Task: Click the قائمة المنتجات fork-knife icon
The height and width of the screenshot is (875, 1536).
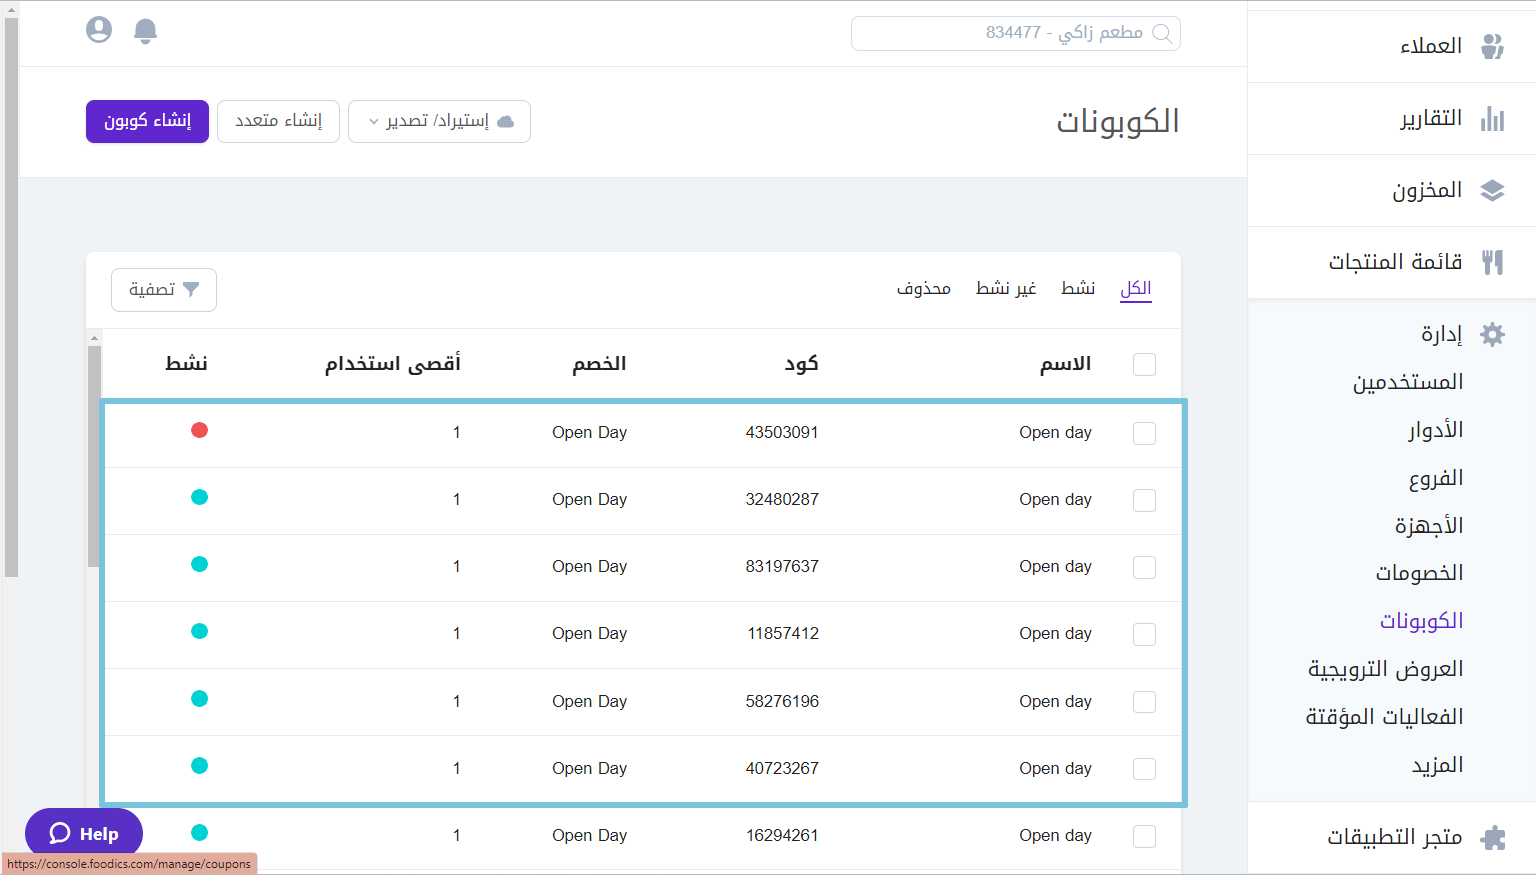Action: coord(1492,262)
